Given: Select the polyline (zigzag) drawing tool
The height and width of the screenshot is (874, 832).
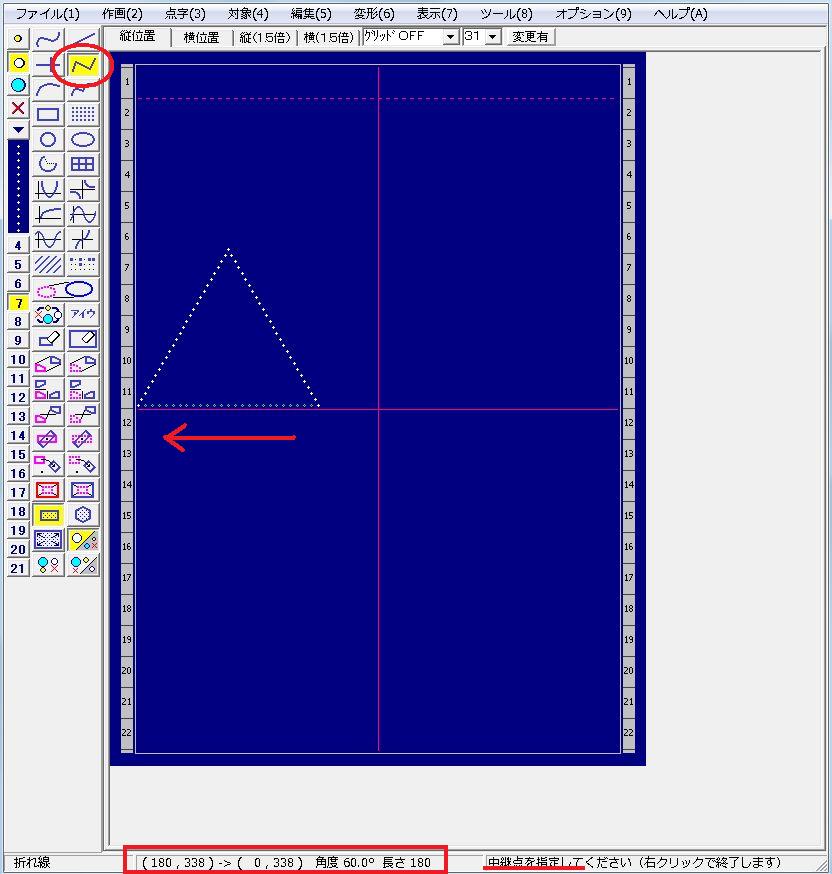Looking at the screenshot, I should (83, 64).
